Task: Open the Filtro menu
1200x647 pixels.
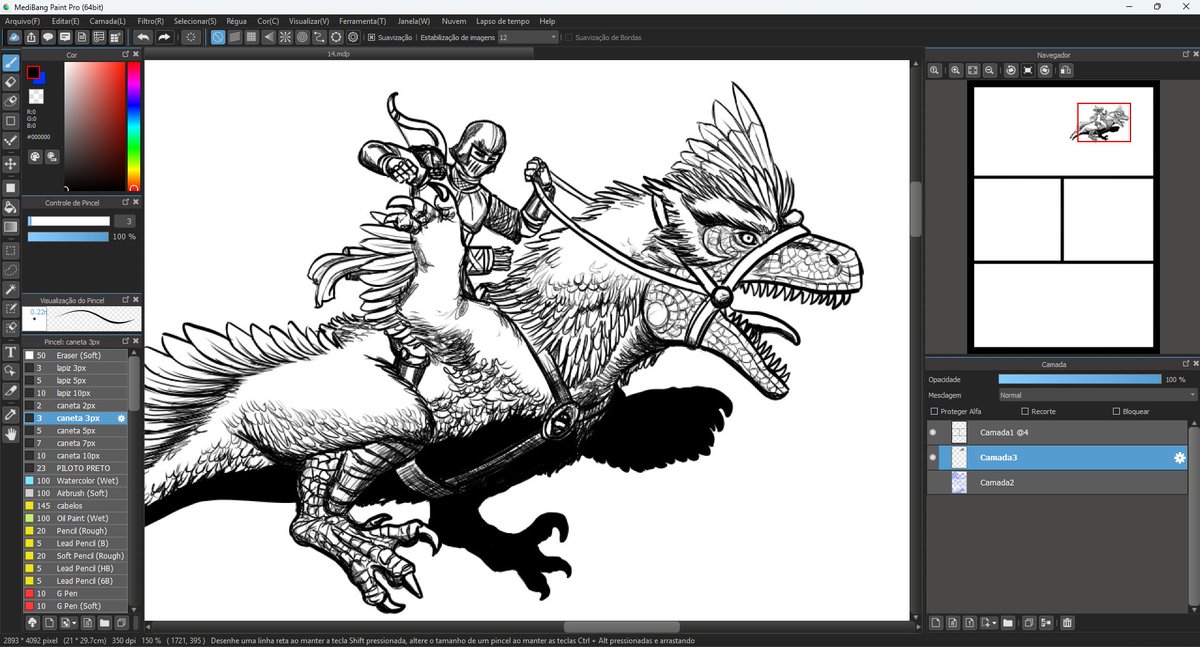Action: point(150,20)
